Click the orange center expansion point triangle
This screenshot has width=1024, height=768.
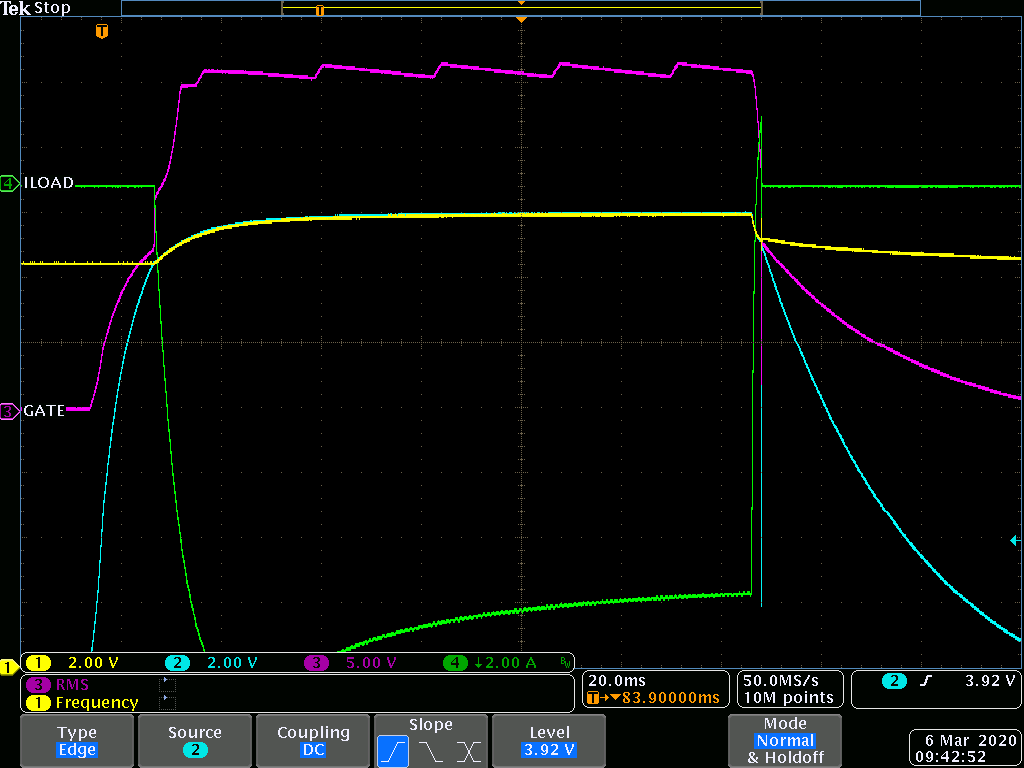520,20
